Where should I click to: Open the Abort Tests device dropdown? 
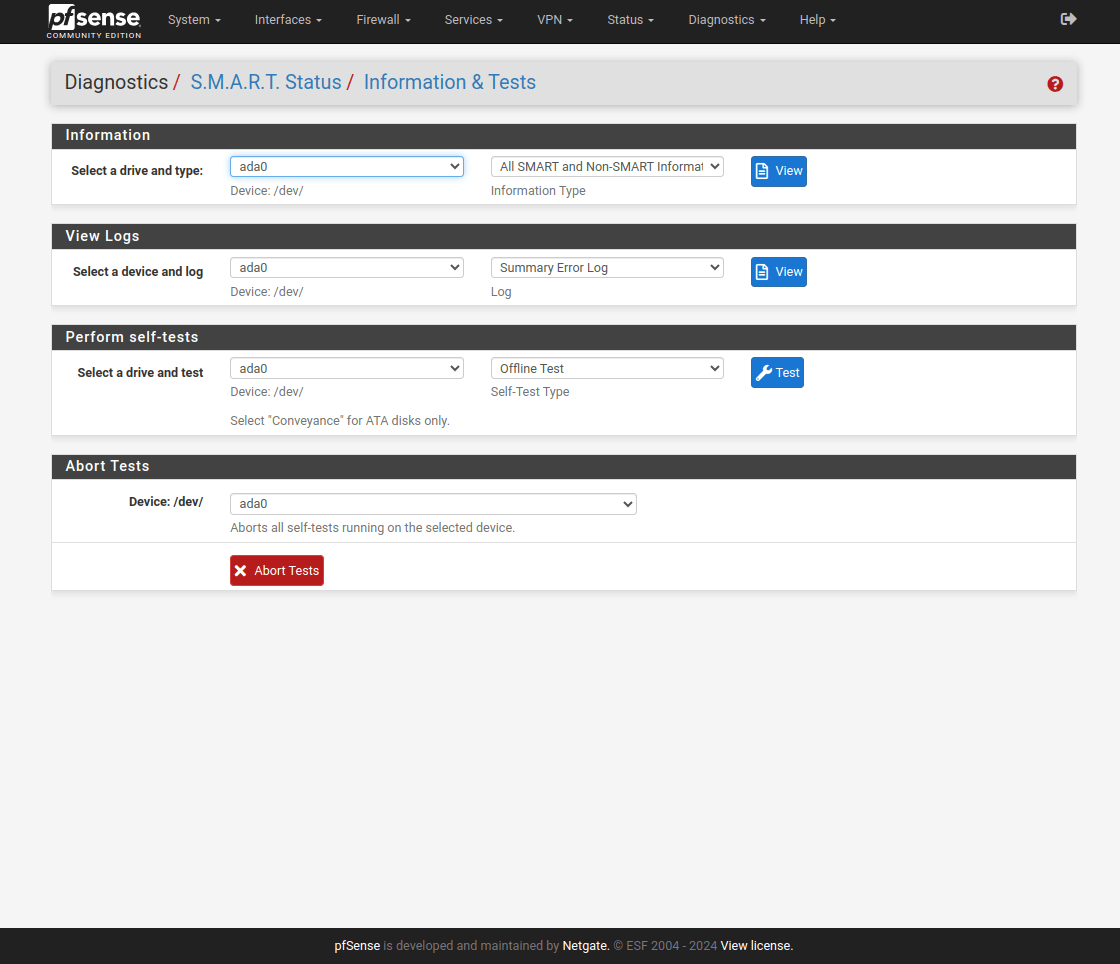[x=433, y=504]
